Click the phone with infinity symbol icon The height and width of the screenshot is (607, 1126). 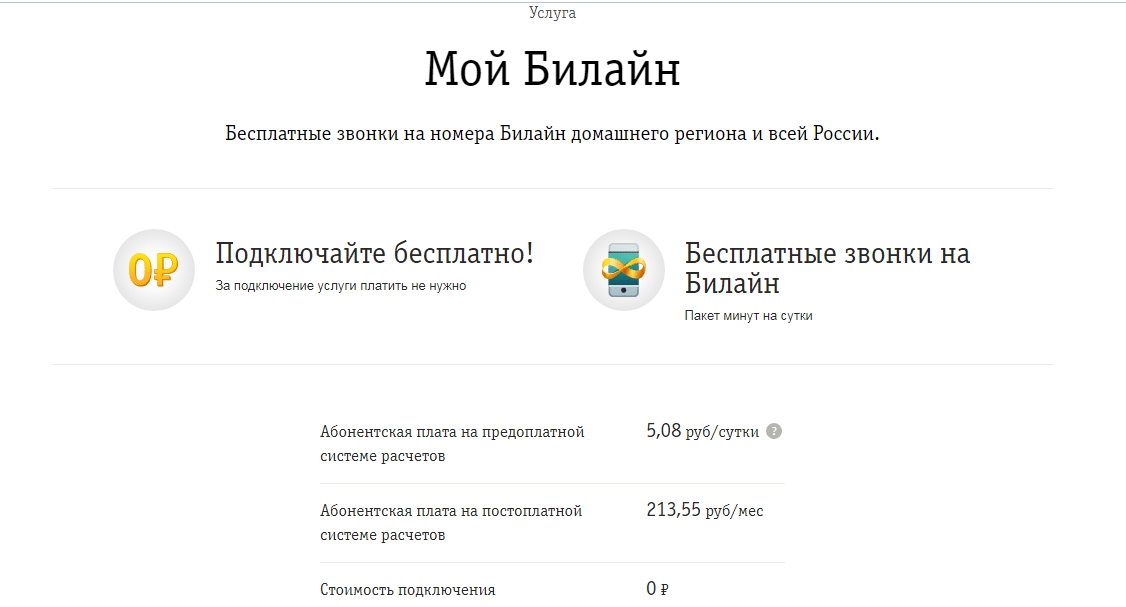[624, 270]
